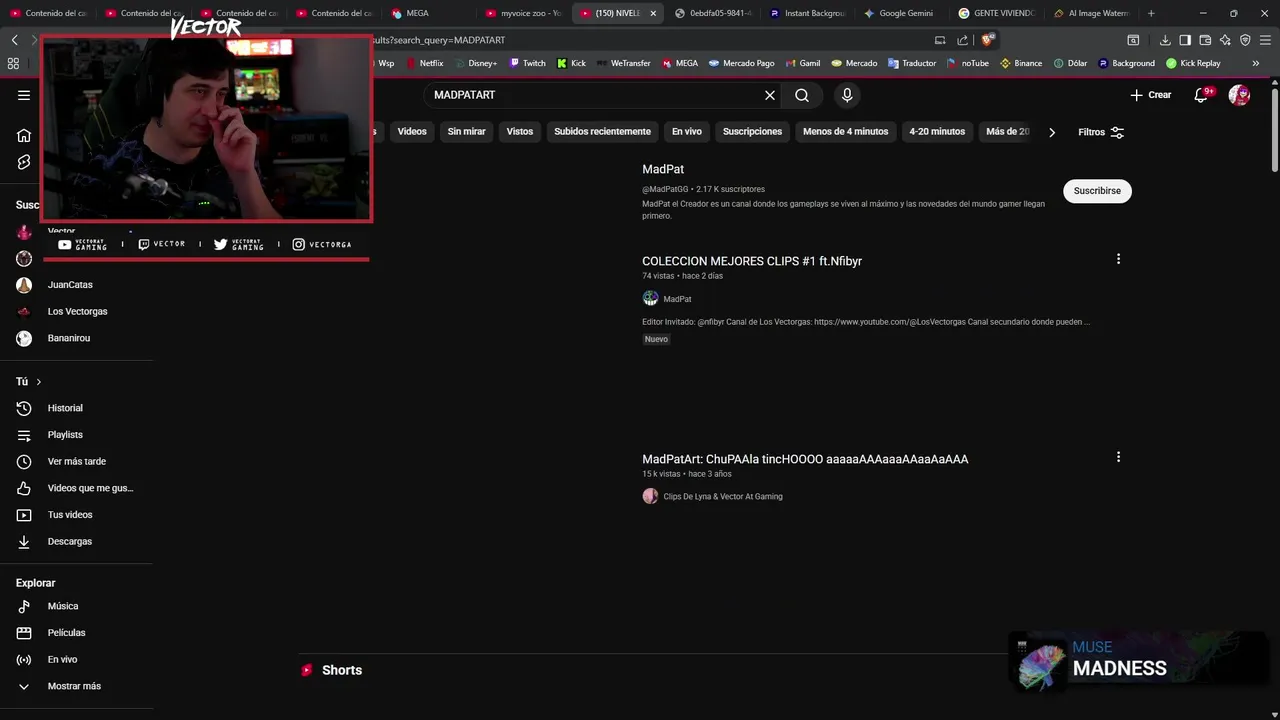
Task: Open the Crear create menu
Action: pyautogui.click(x=1150, y=95)
